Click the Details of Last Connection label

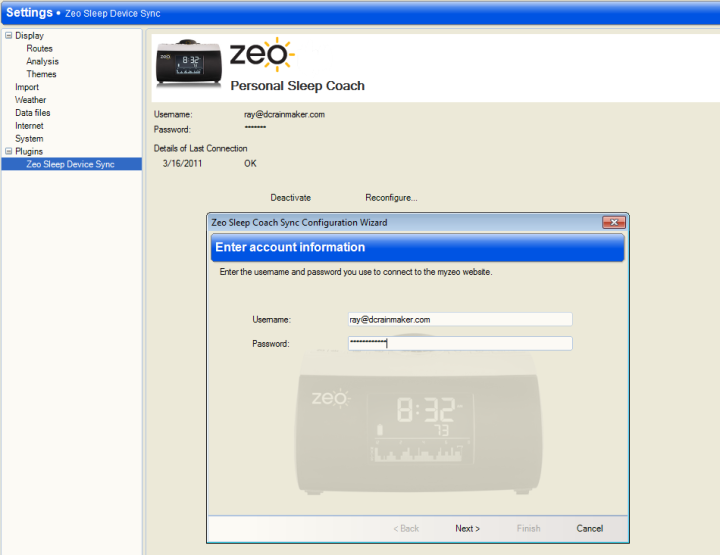pyautogui.click(x=200, y=148)
